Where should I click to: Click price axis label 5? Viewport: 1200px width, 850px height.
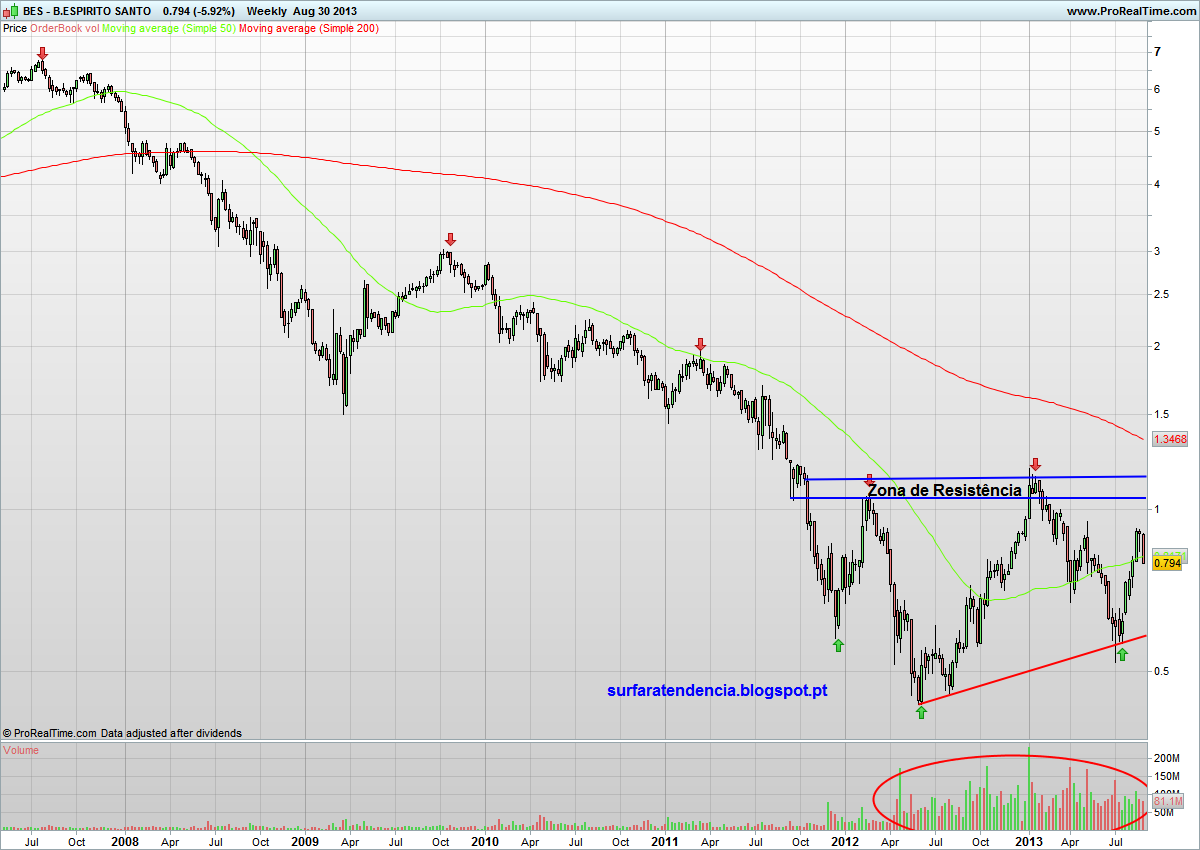coord(1157,132)
